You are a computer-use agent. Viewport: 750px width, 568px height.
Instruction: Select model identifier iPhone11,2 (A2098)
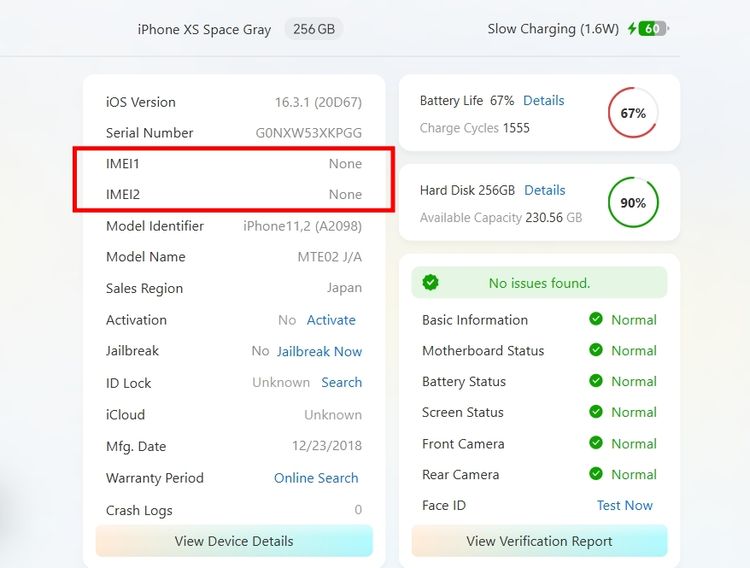(x=302, y=226)
